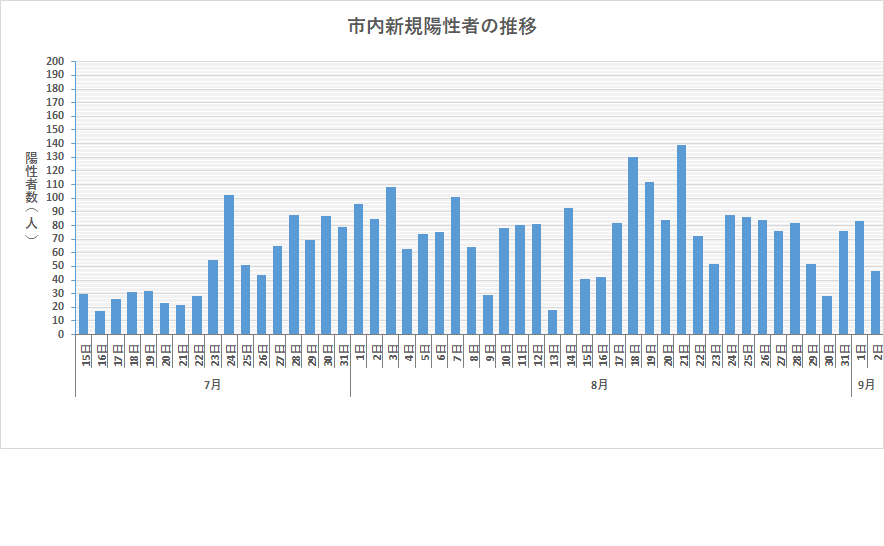
Task: Select the bar for July 26
Action: click(x=262, y=305)
